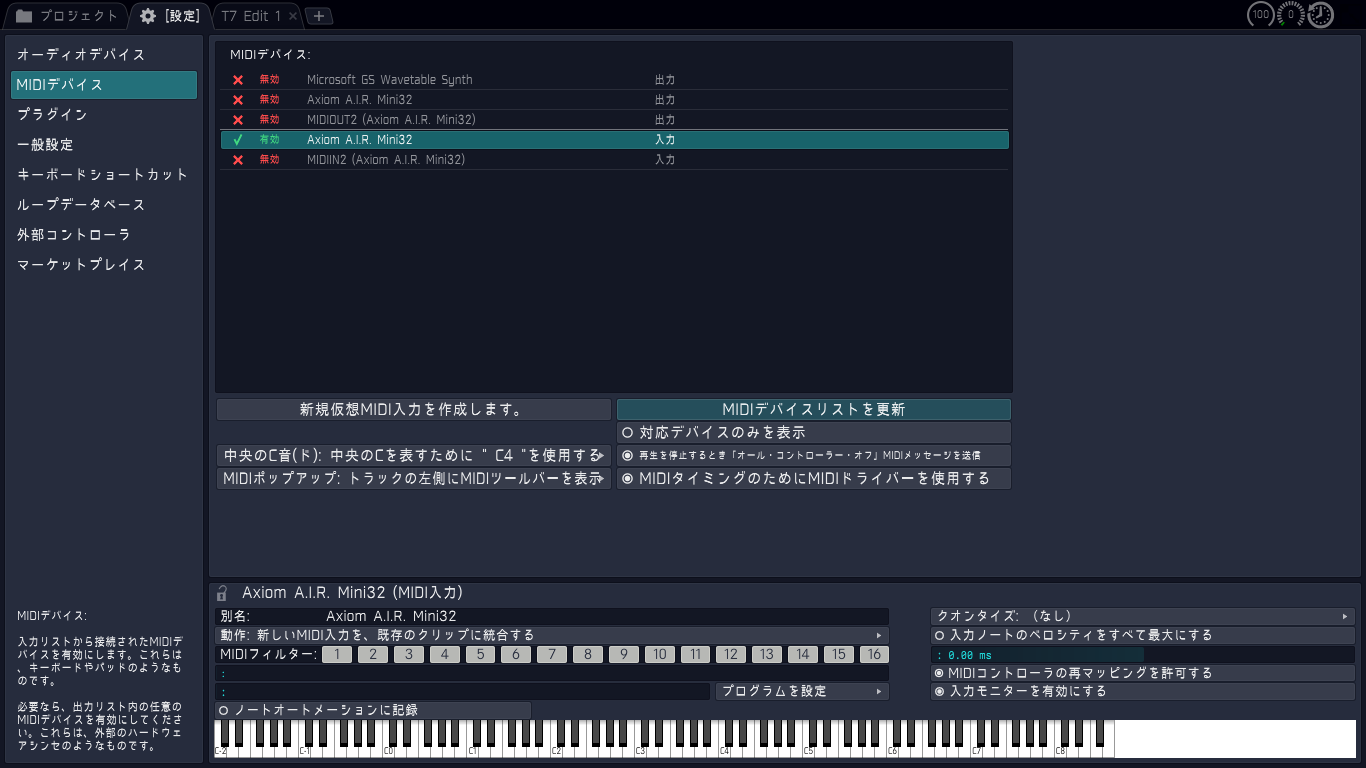This screenshot has height=768, width=1366.
Task: Toggle 入力モニターを有効にする
Action: [x=1143, y=691]
